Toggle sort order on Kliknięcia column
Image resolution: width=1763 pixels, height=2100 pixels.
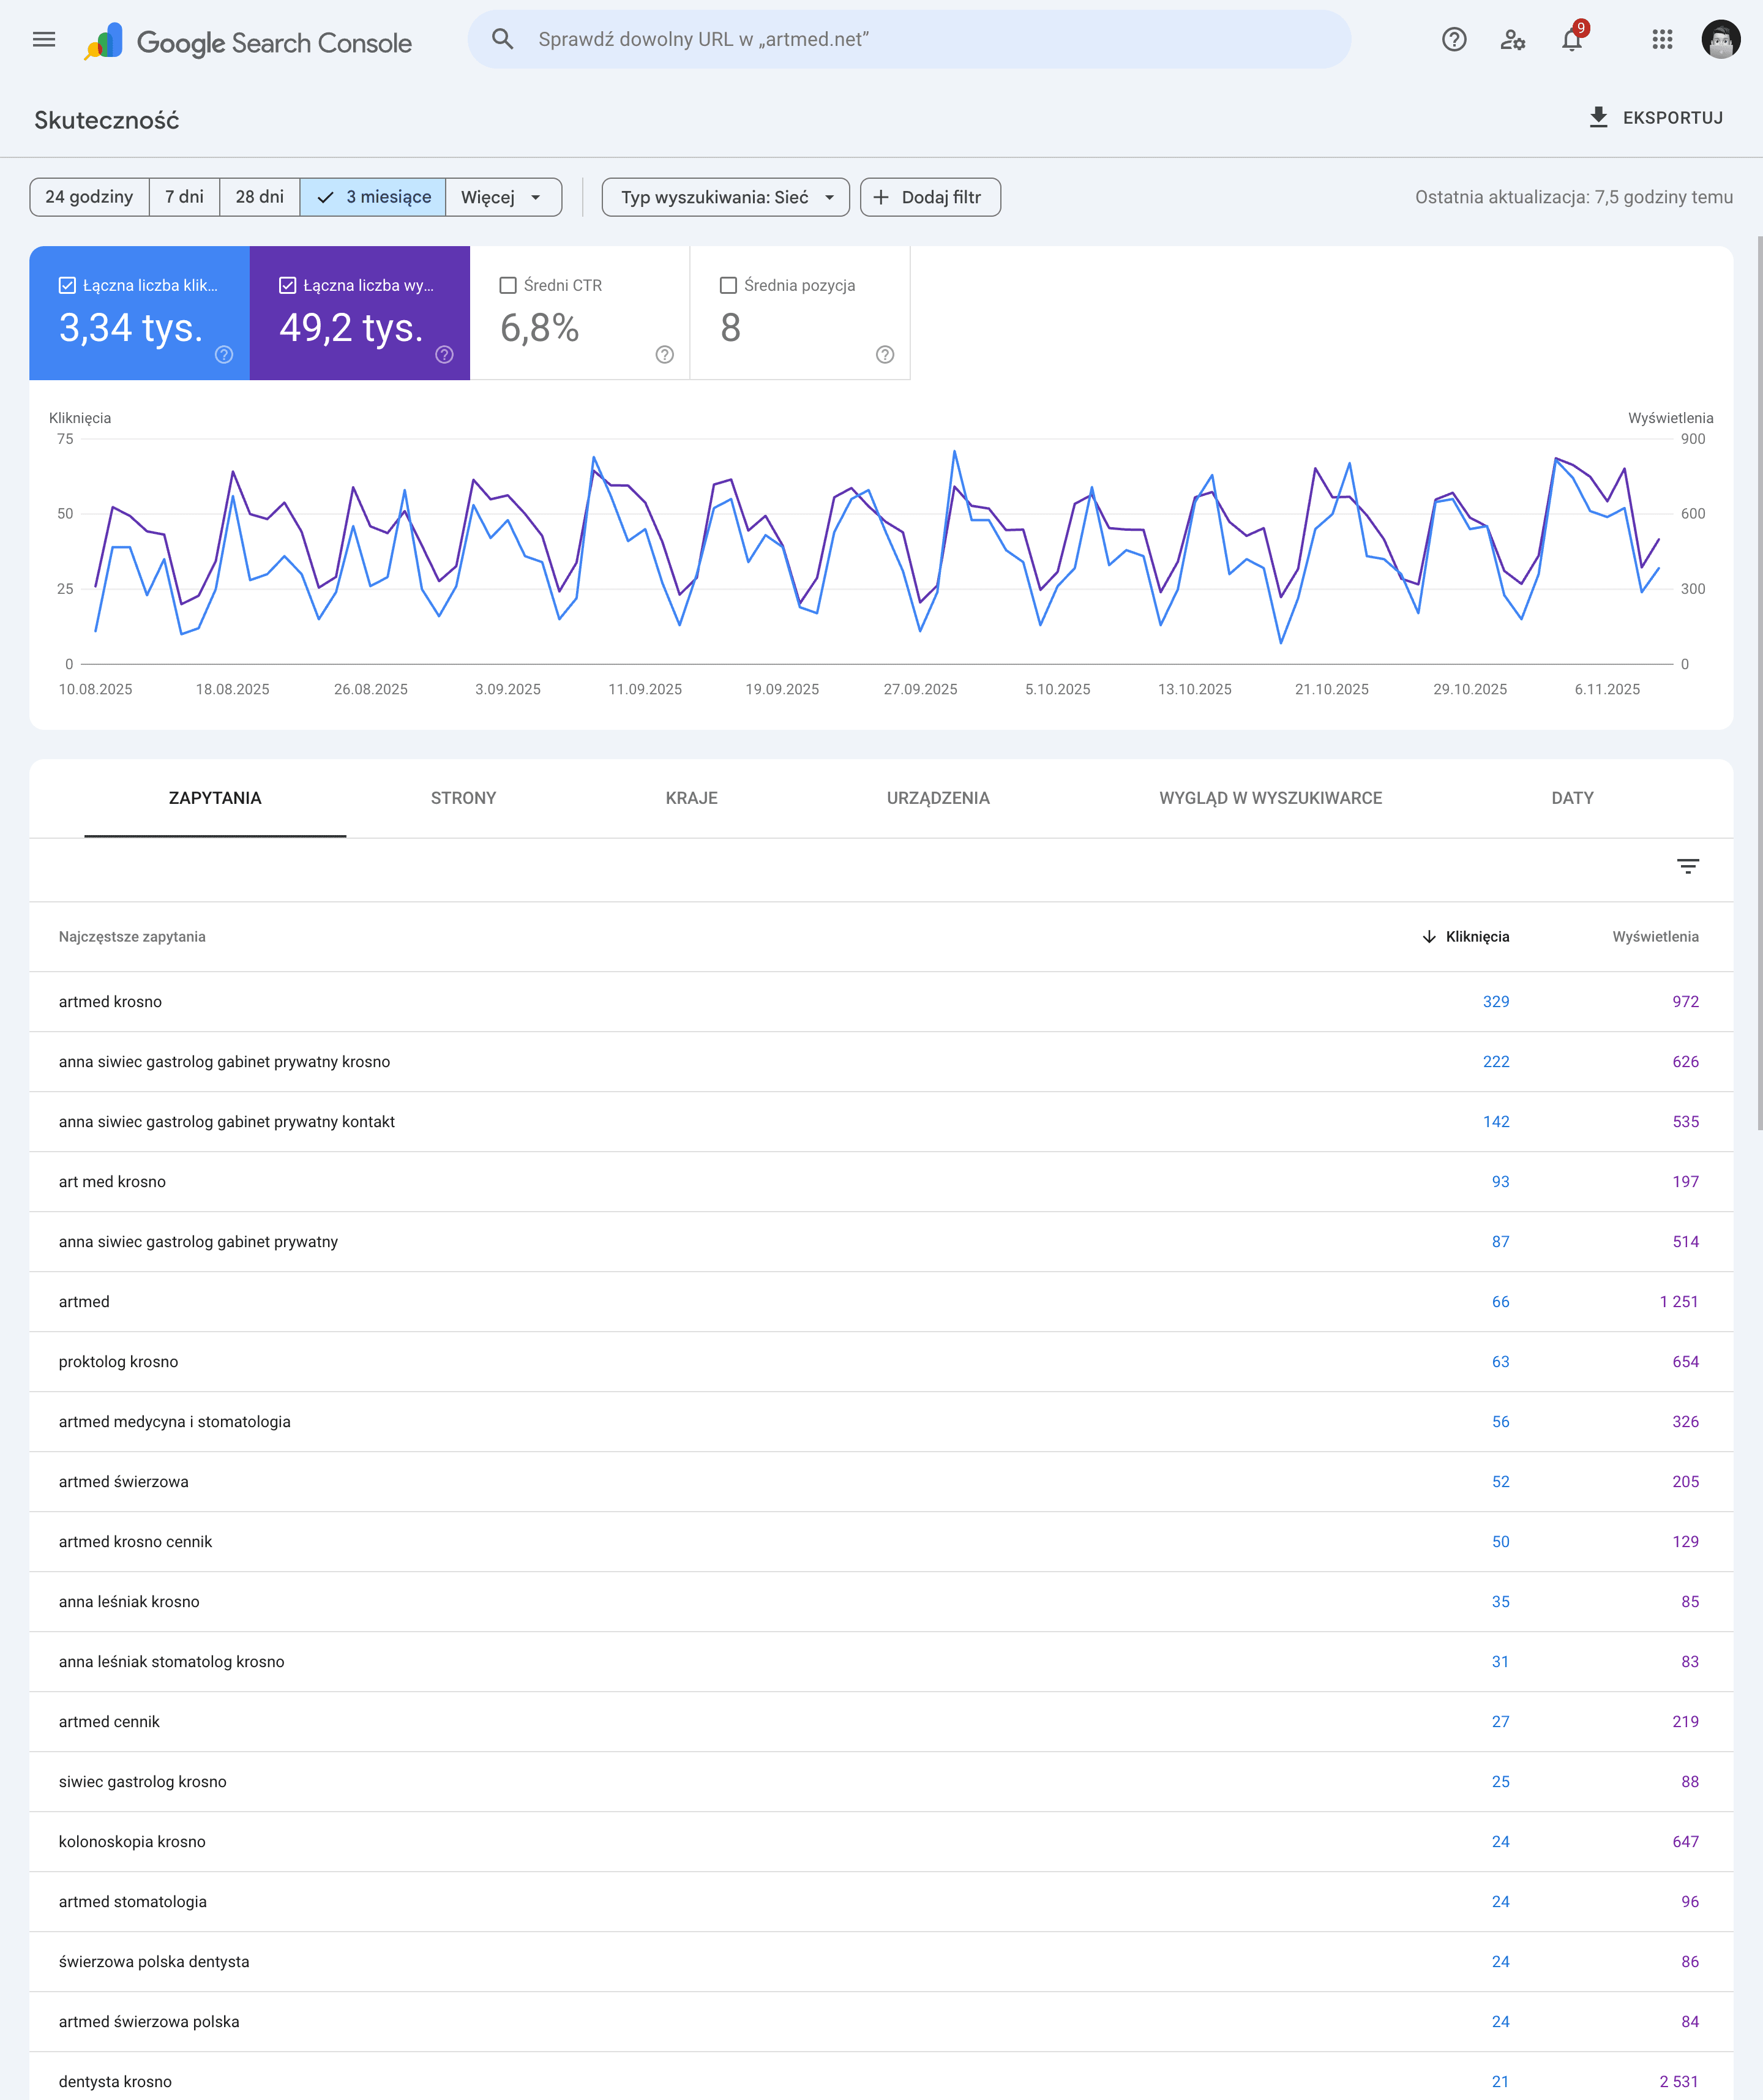click(x=1466, y=937)
